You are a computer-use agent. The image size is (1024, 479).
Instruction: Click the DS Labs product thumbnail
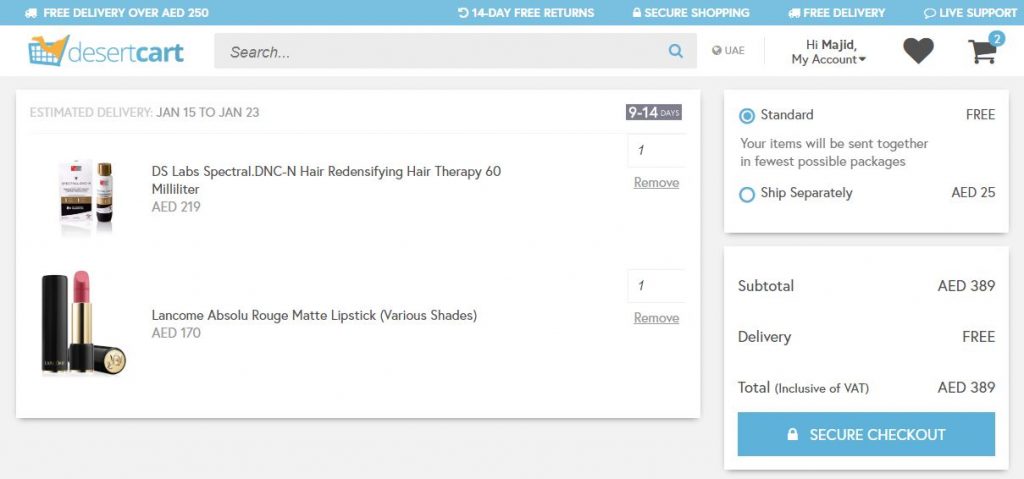coord(86,196)
